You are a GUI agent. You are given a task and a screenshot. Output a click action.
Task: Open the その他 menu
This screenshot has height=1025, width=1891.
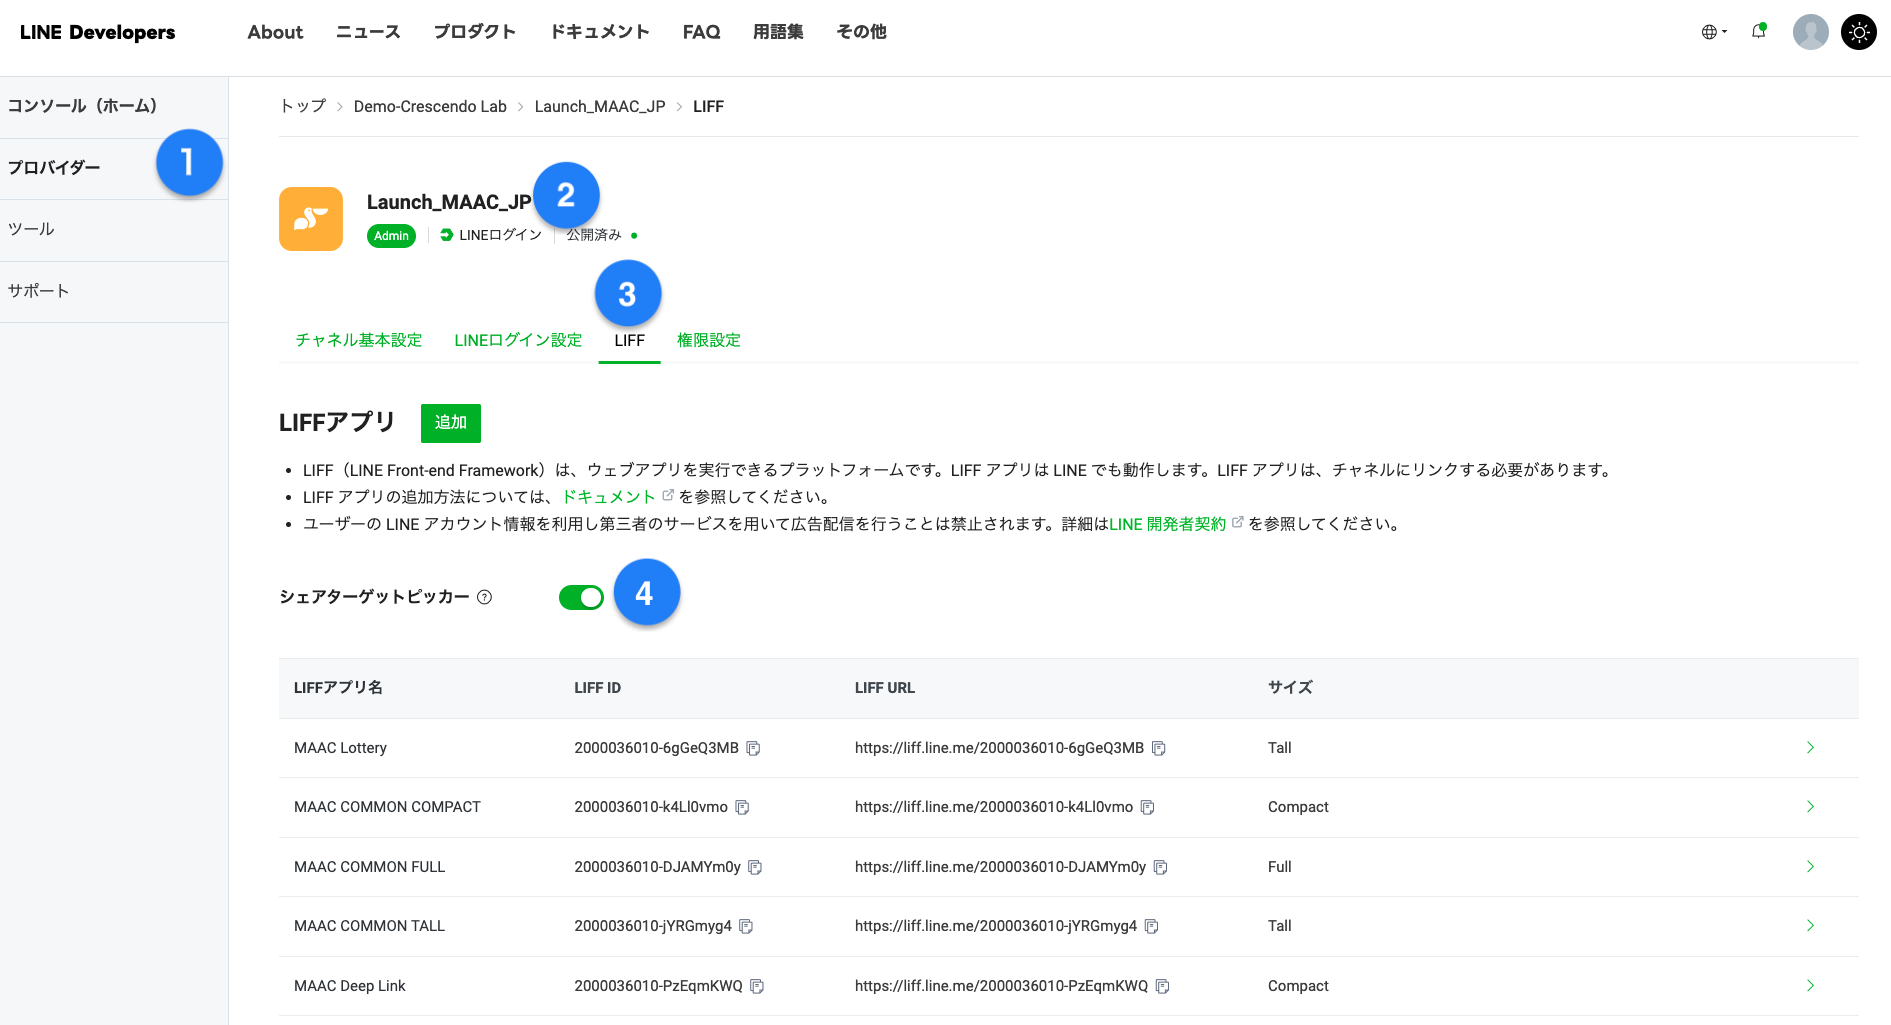point(861,32)
